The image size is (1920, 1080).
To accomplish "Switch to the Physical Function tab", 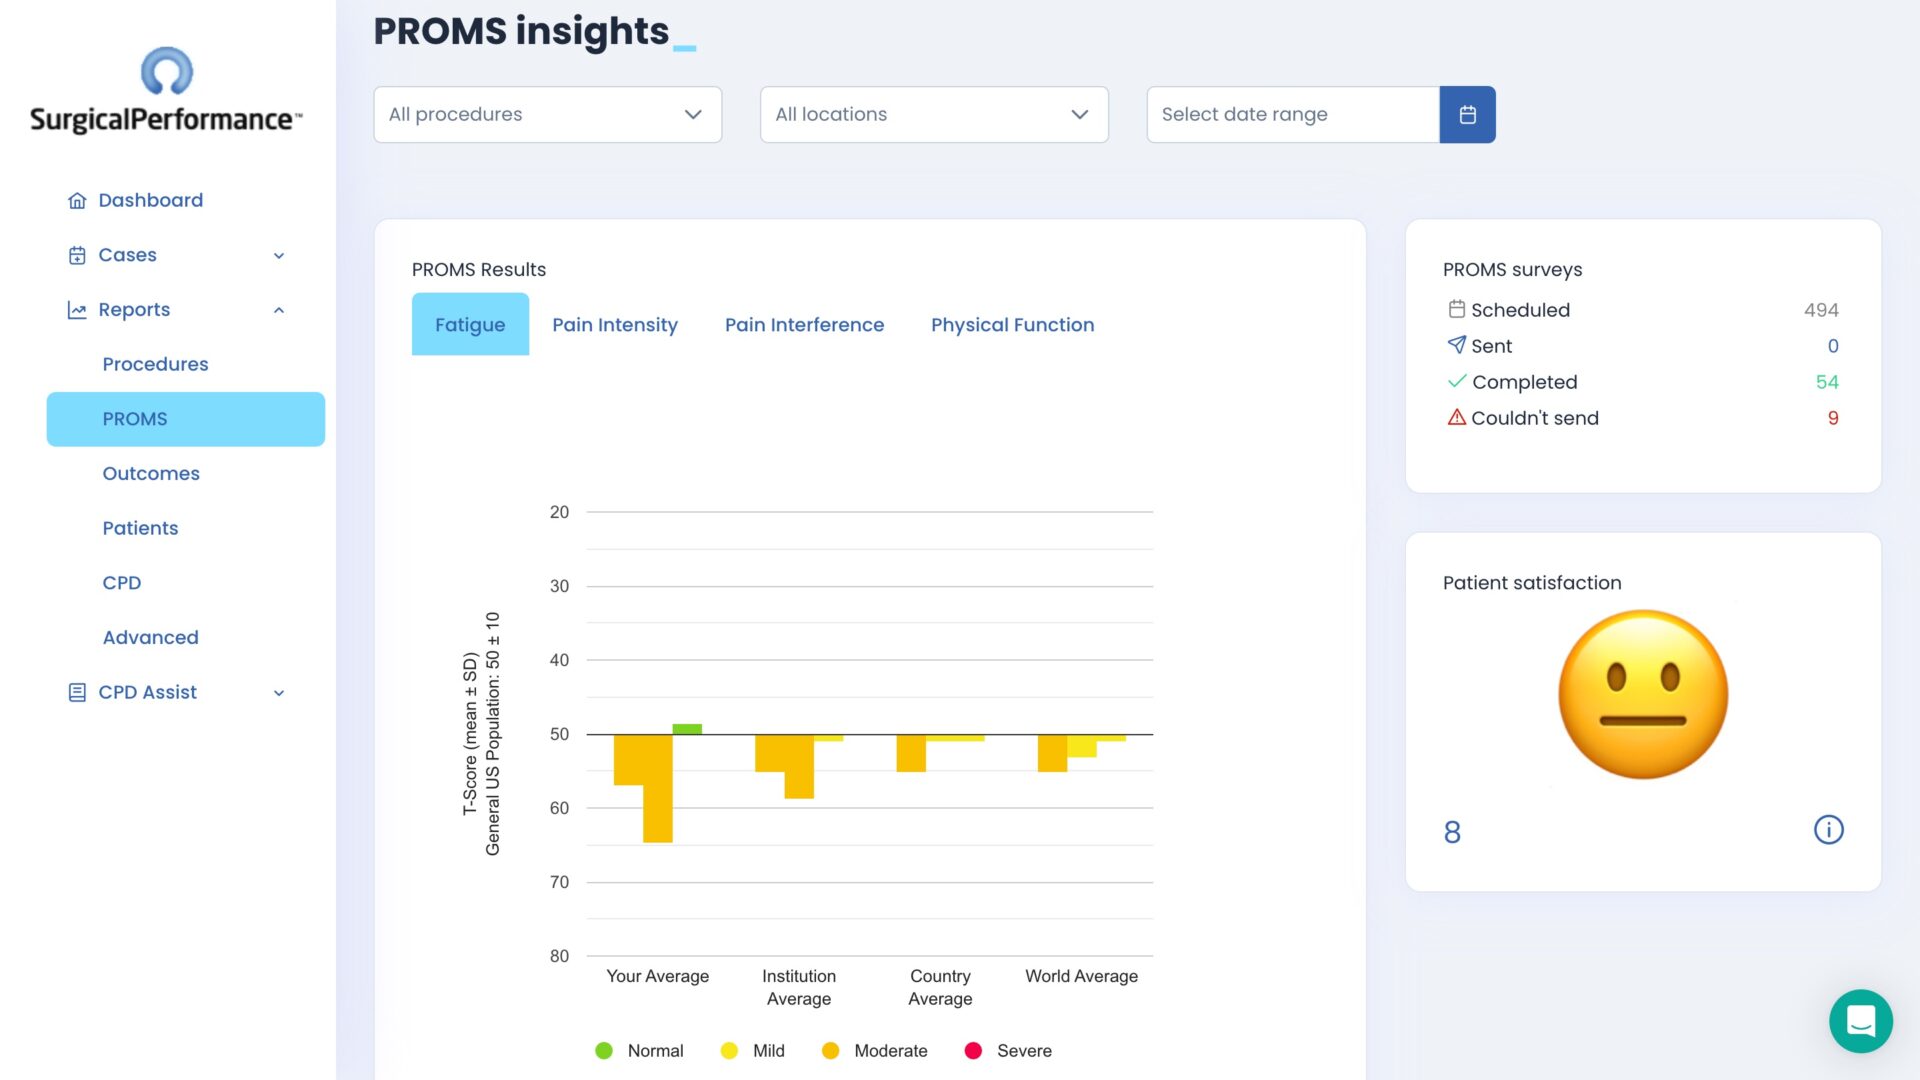I will click(1012, 324).
